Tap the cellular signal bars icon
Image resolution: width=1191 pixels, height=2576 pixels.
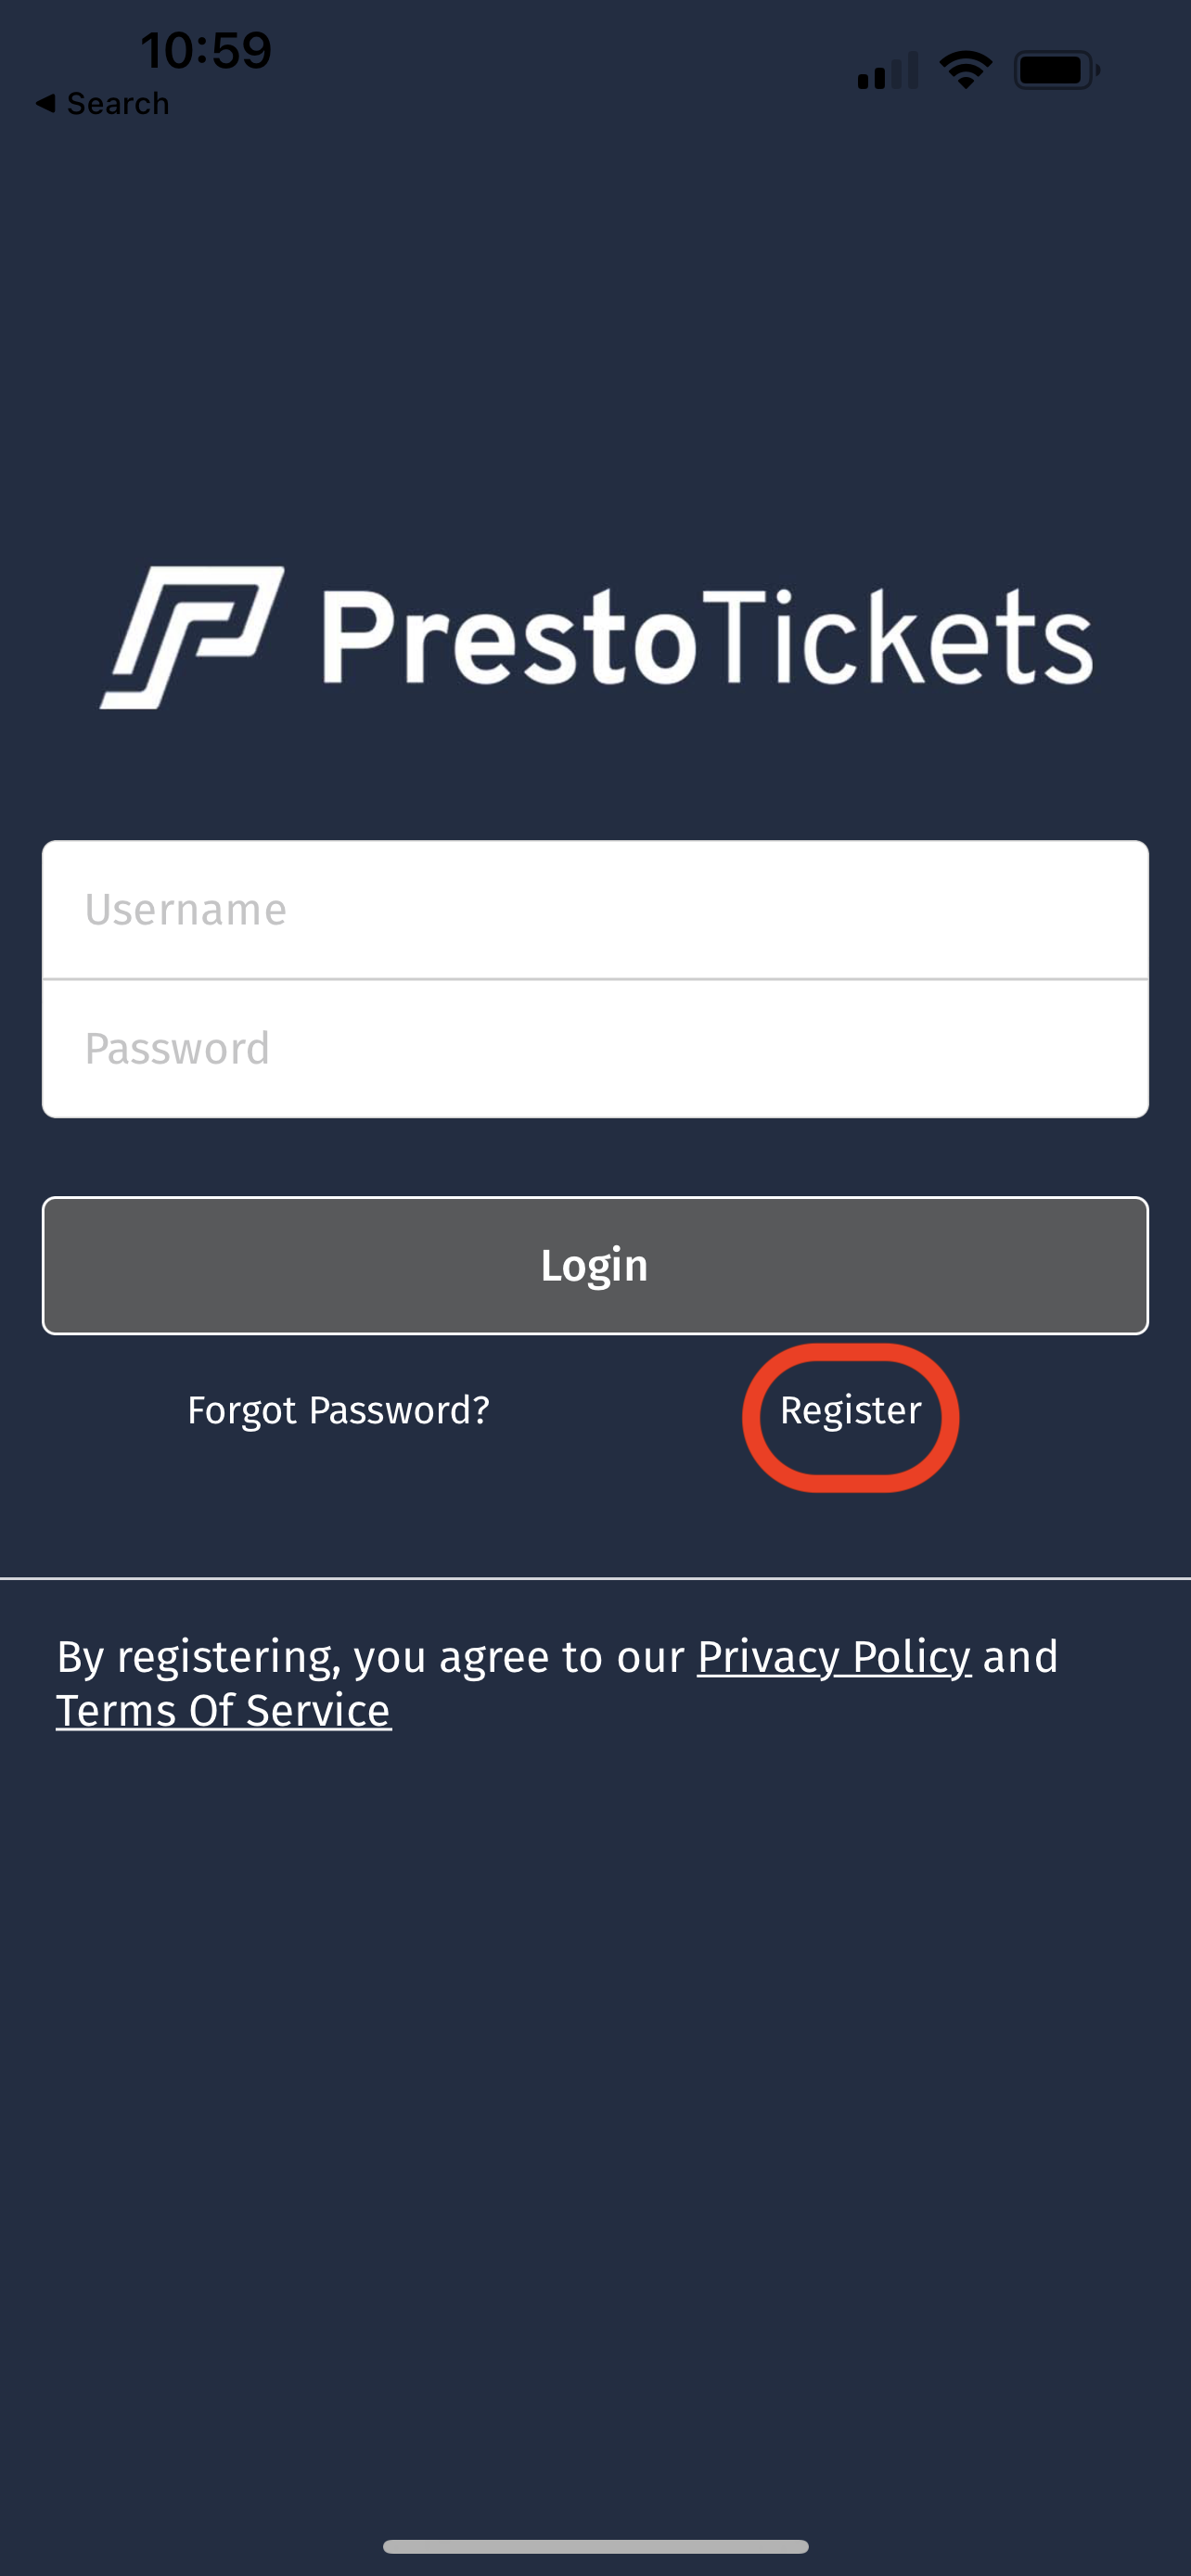point(887,71)
